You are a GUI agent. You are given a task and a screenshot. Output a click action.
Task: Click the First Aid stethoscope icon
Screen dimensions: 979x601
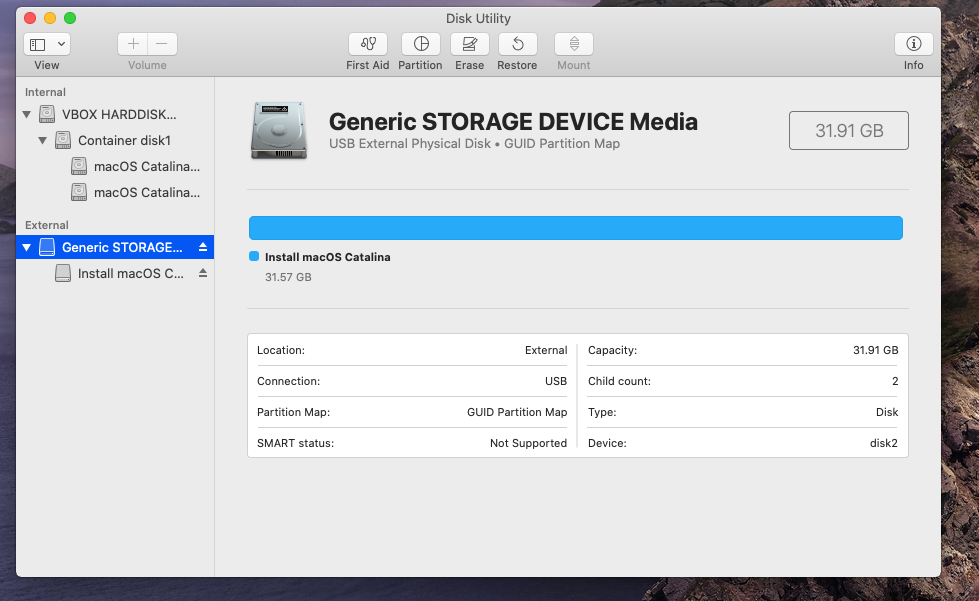(368, 44)
